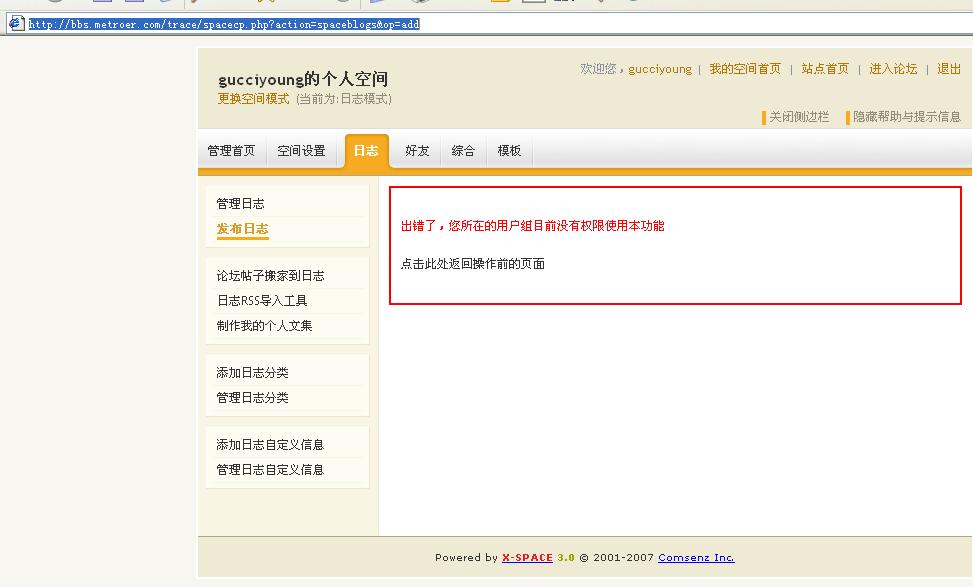Open 管理日志分类 link
Viewport: 973px width, 587px height.
click(x=253, y=398)
